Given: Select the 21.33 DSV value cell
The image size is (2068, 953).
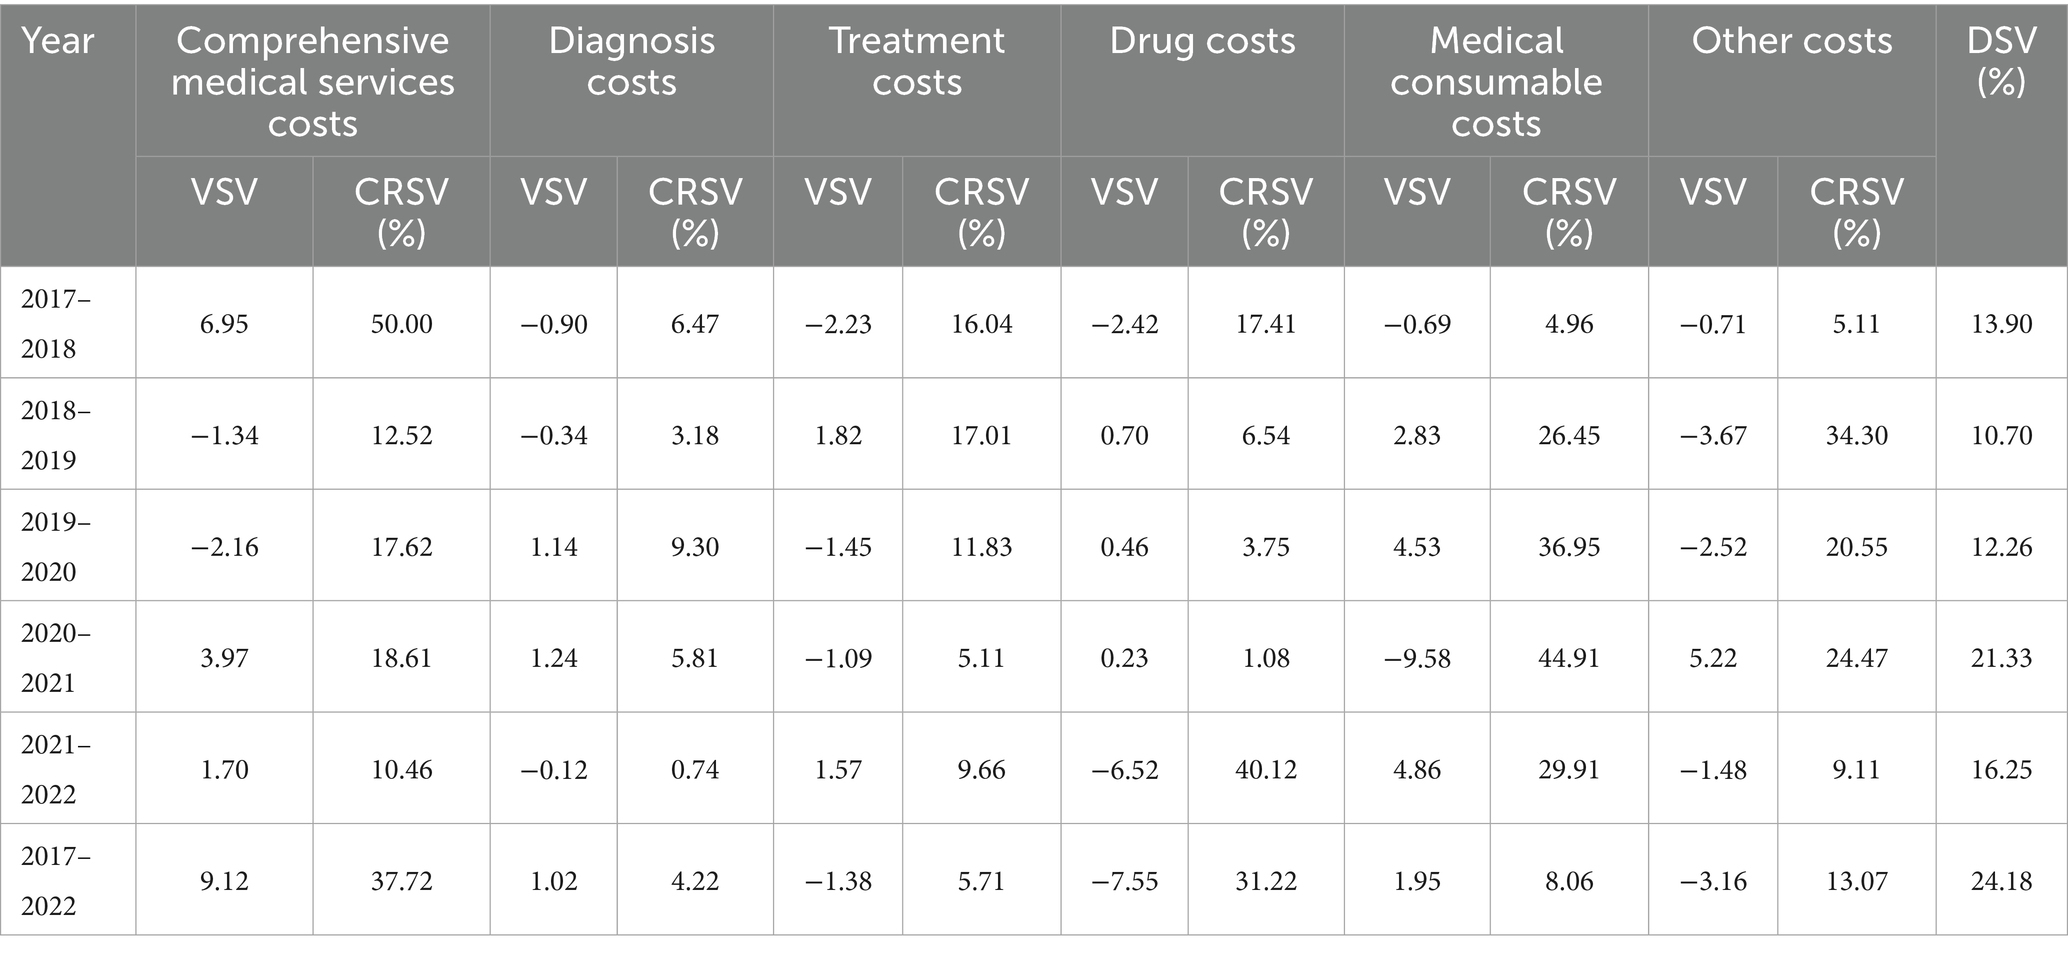Looking at the screenshot, I should pyautogui.click(x=2001, y=658).
